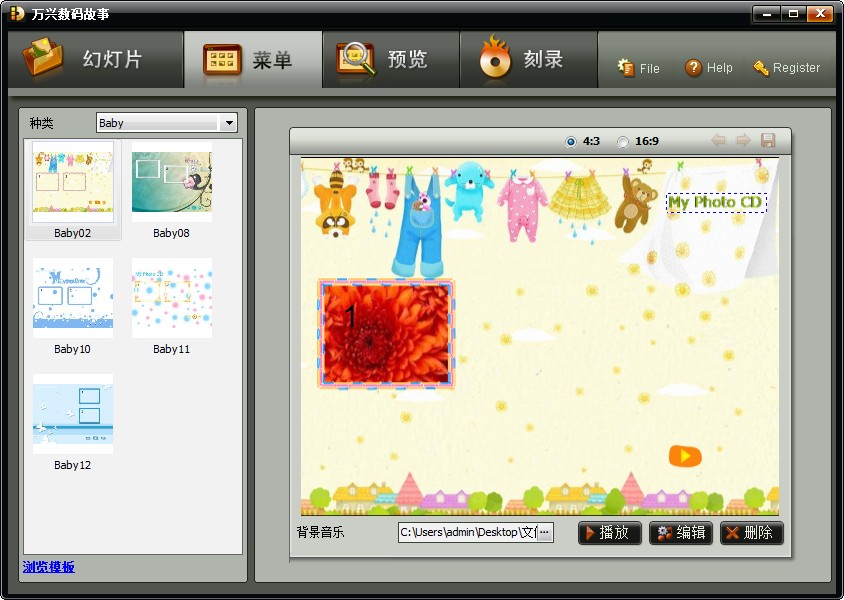Click the orange play button in menu preview
The image size is (844, 600).
685,456
